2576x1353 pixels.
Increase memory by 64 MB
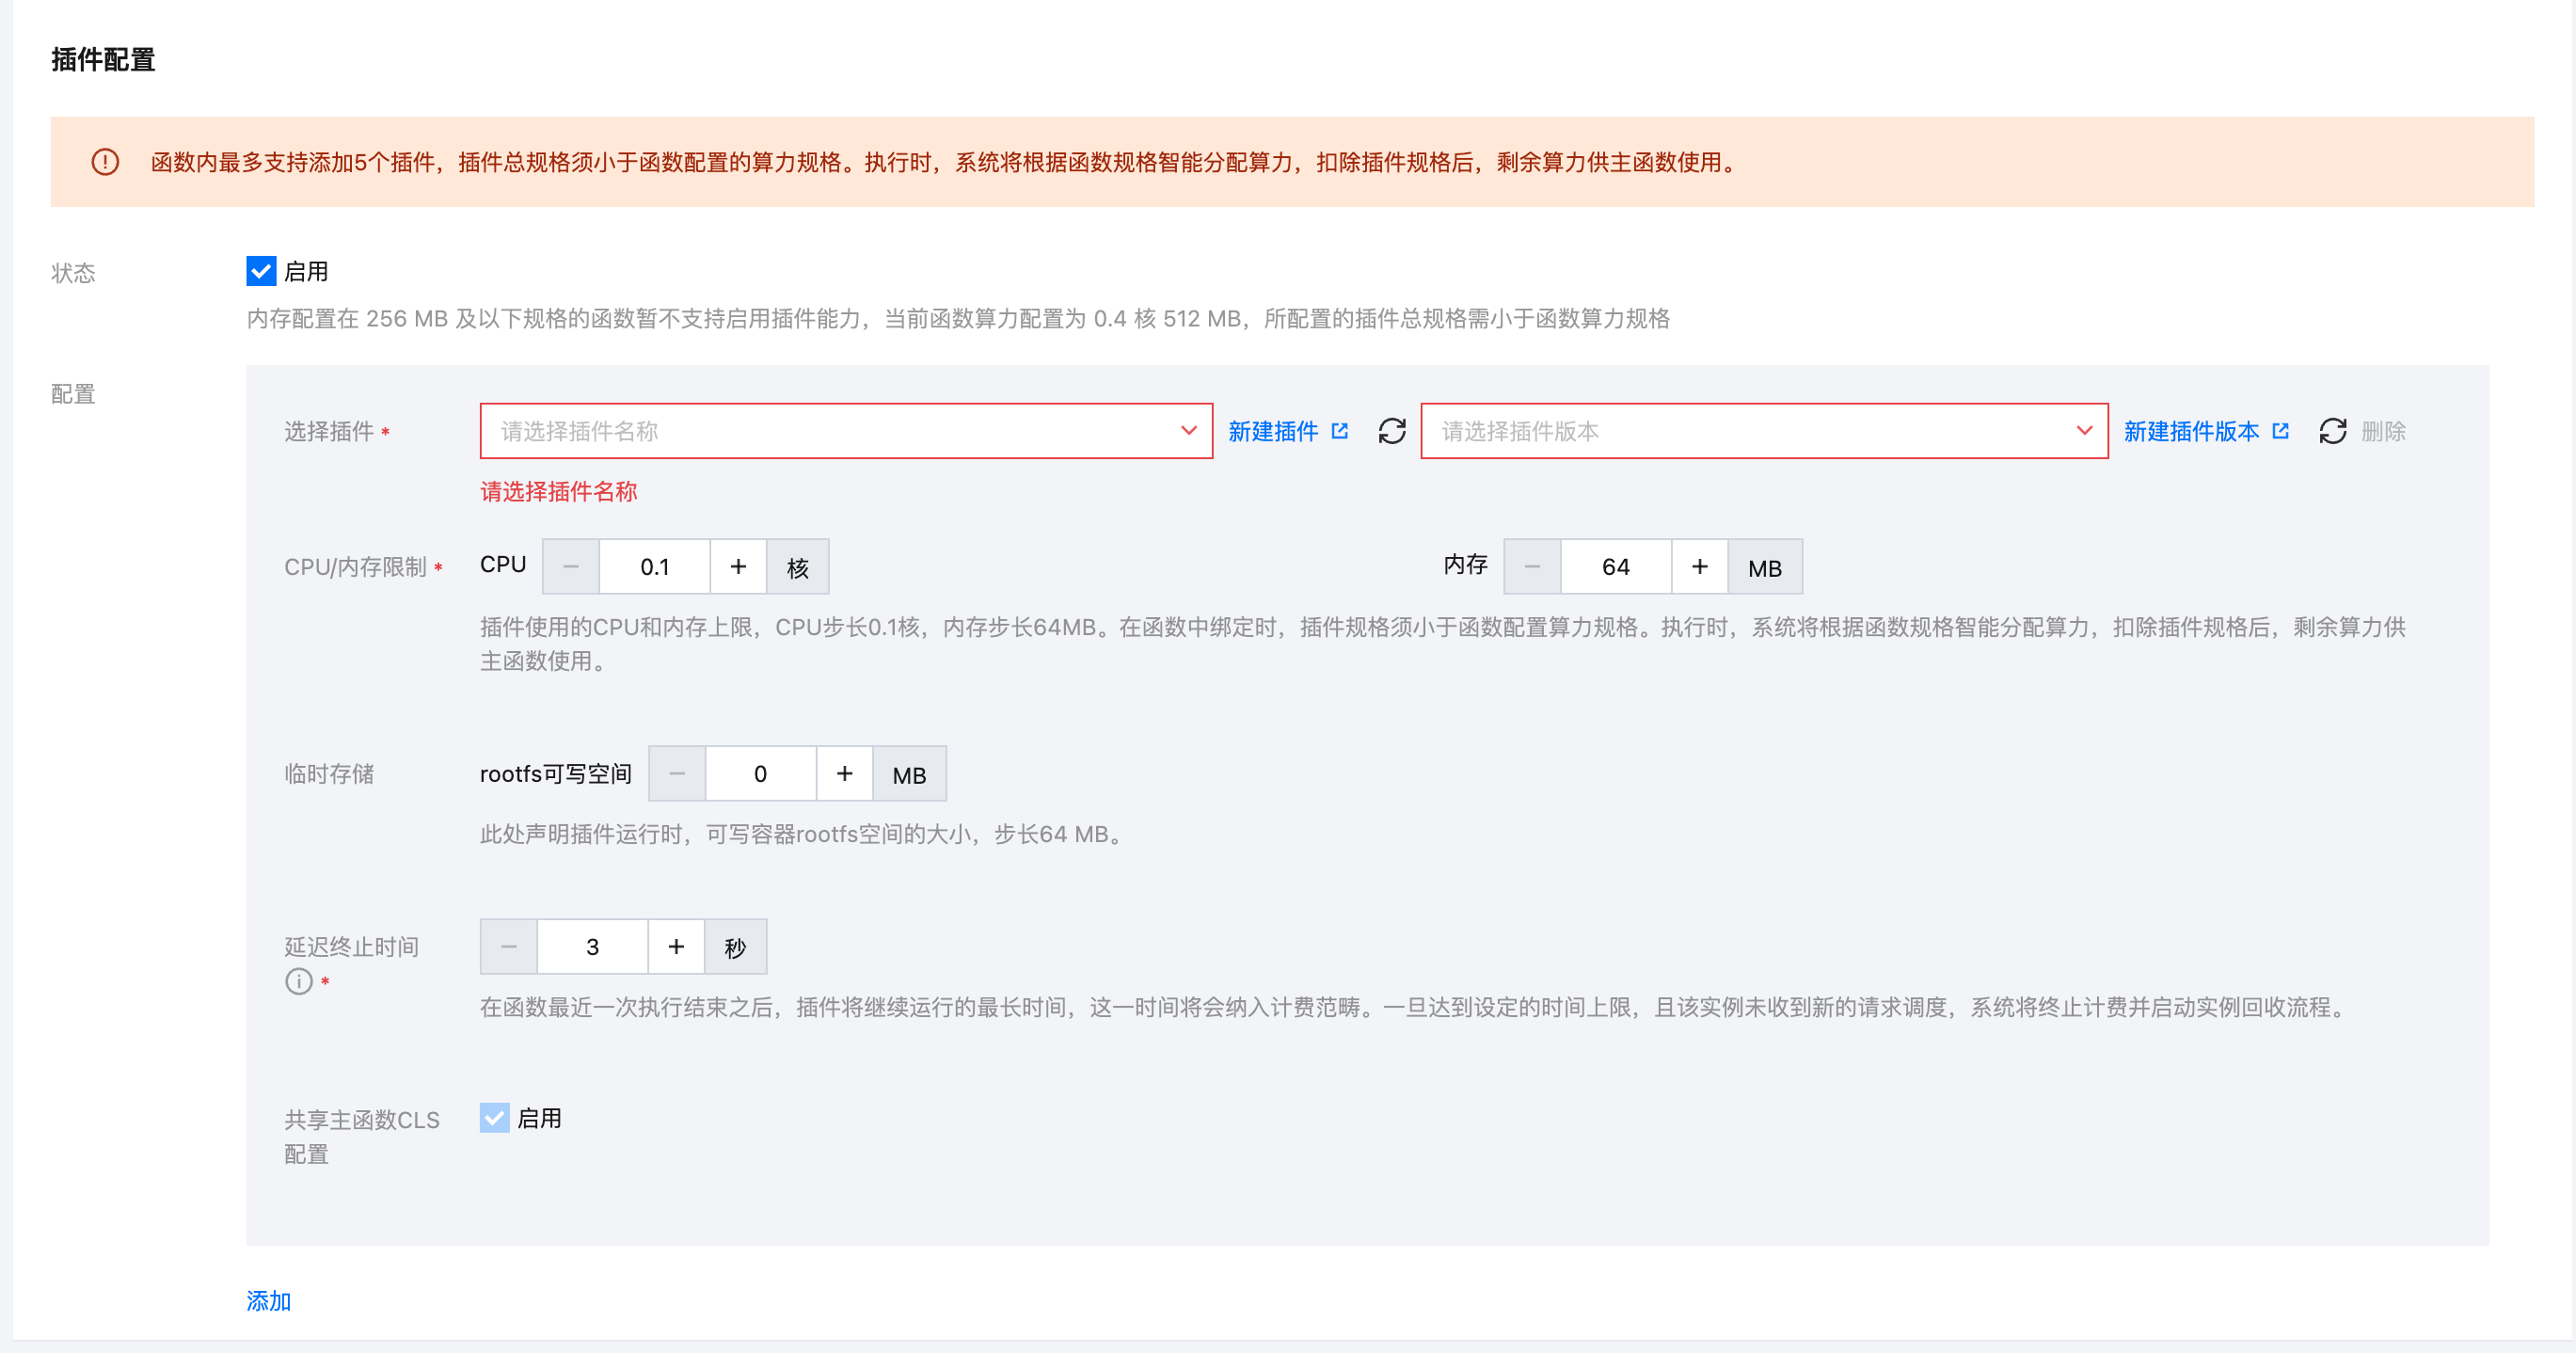point(1699,567)
